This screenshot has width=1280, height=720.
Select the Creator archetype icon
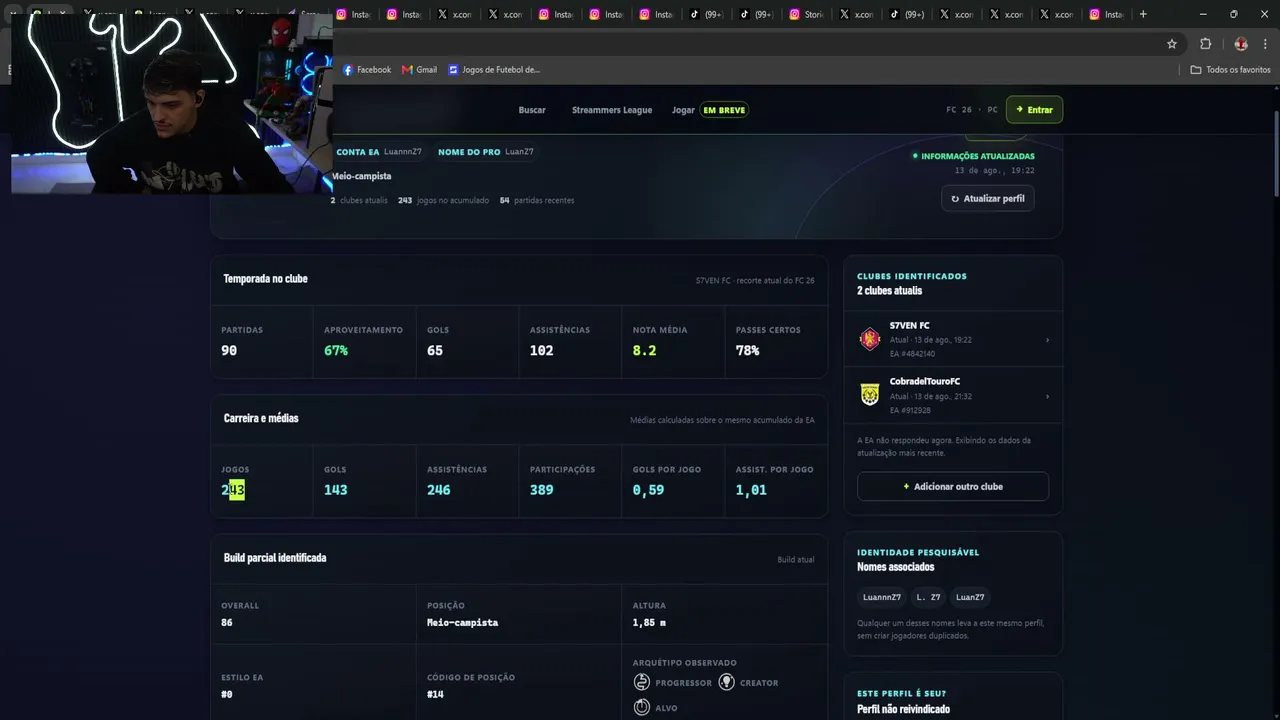click(727, 682)
